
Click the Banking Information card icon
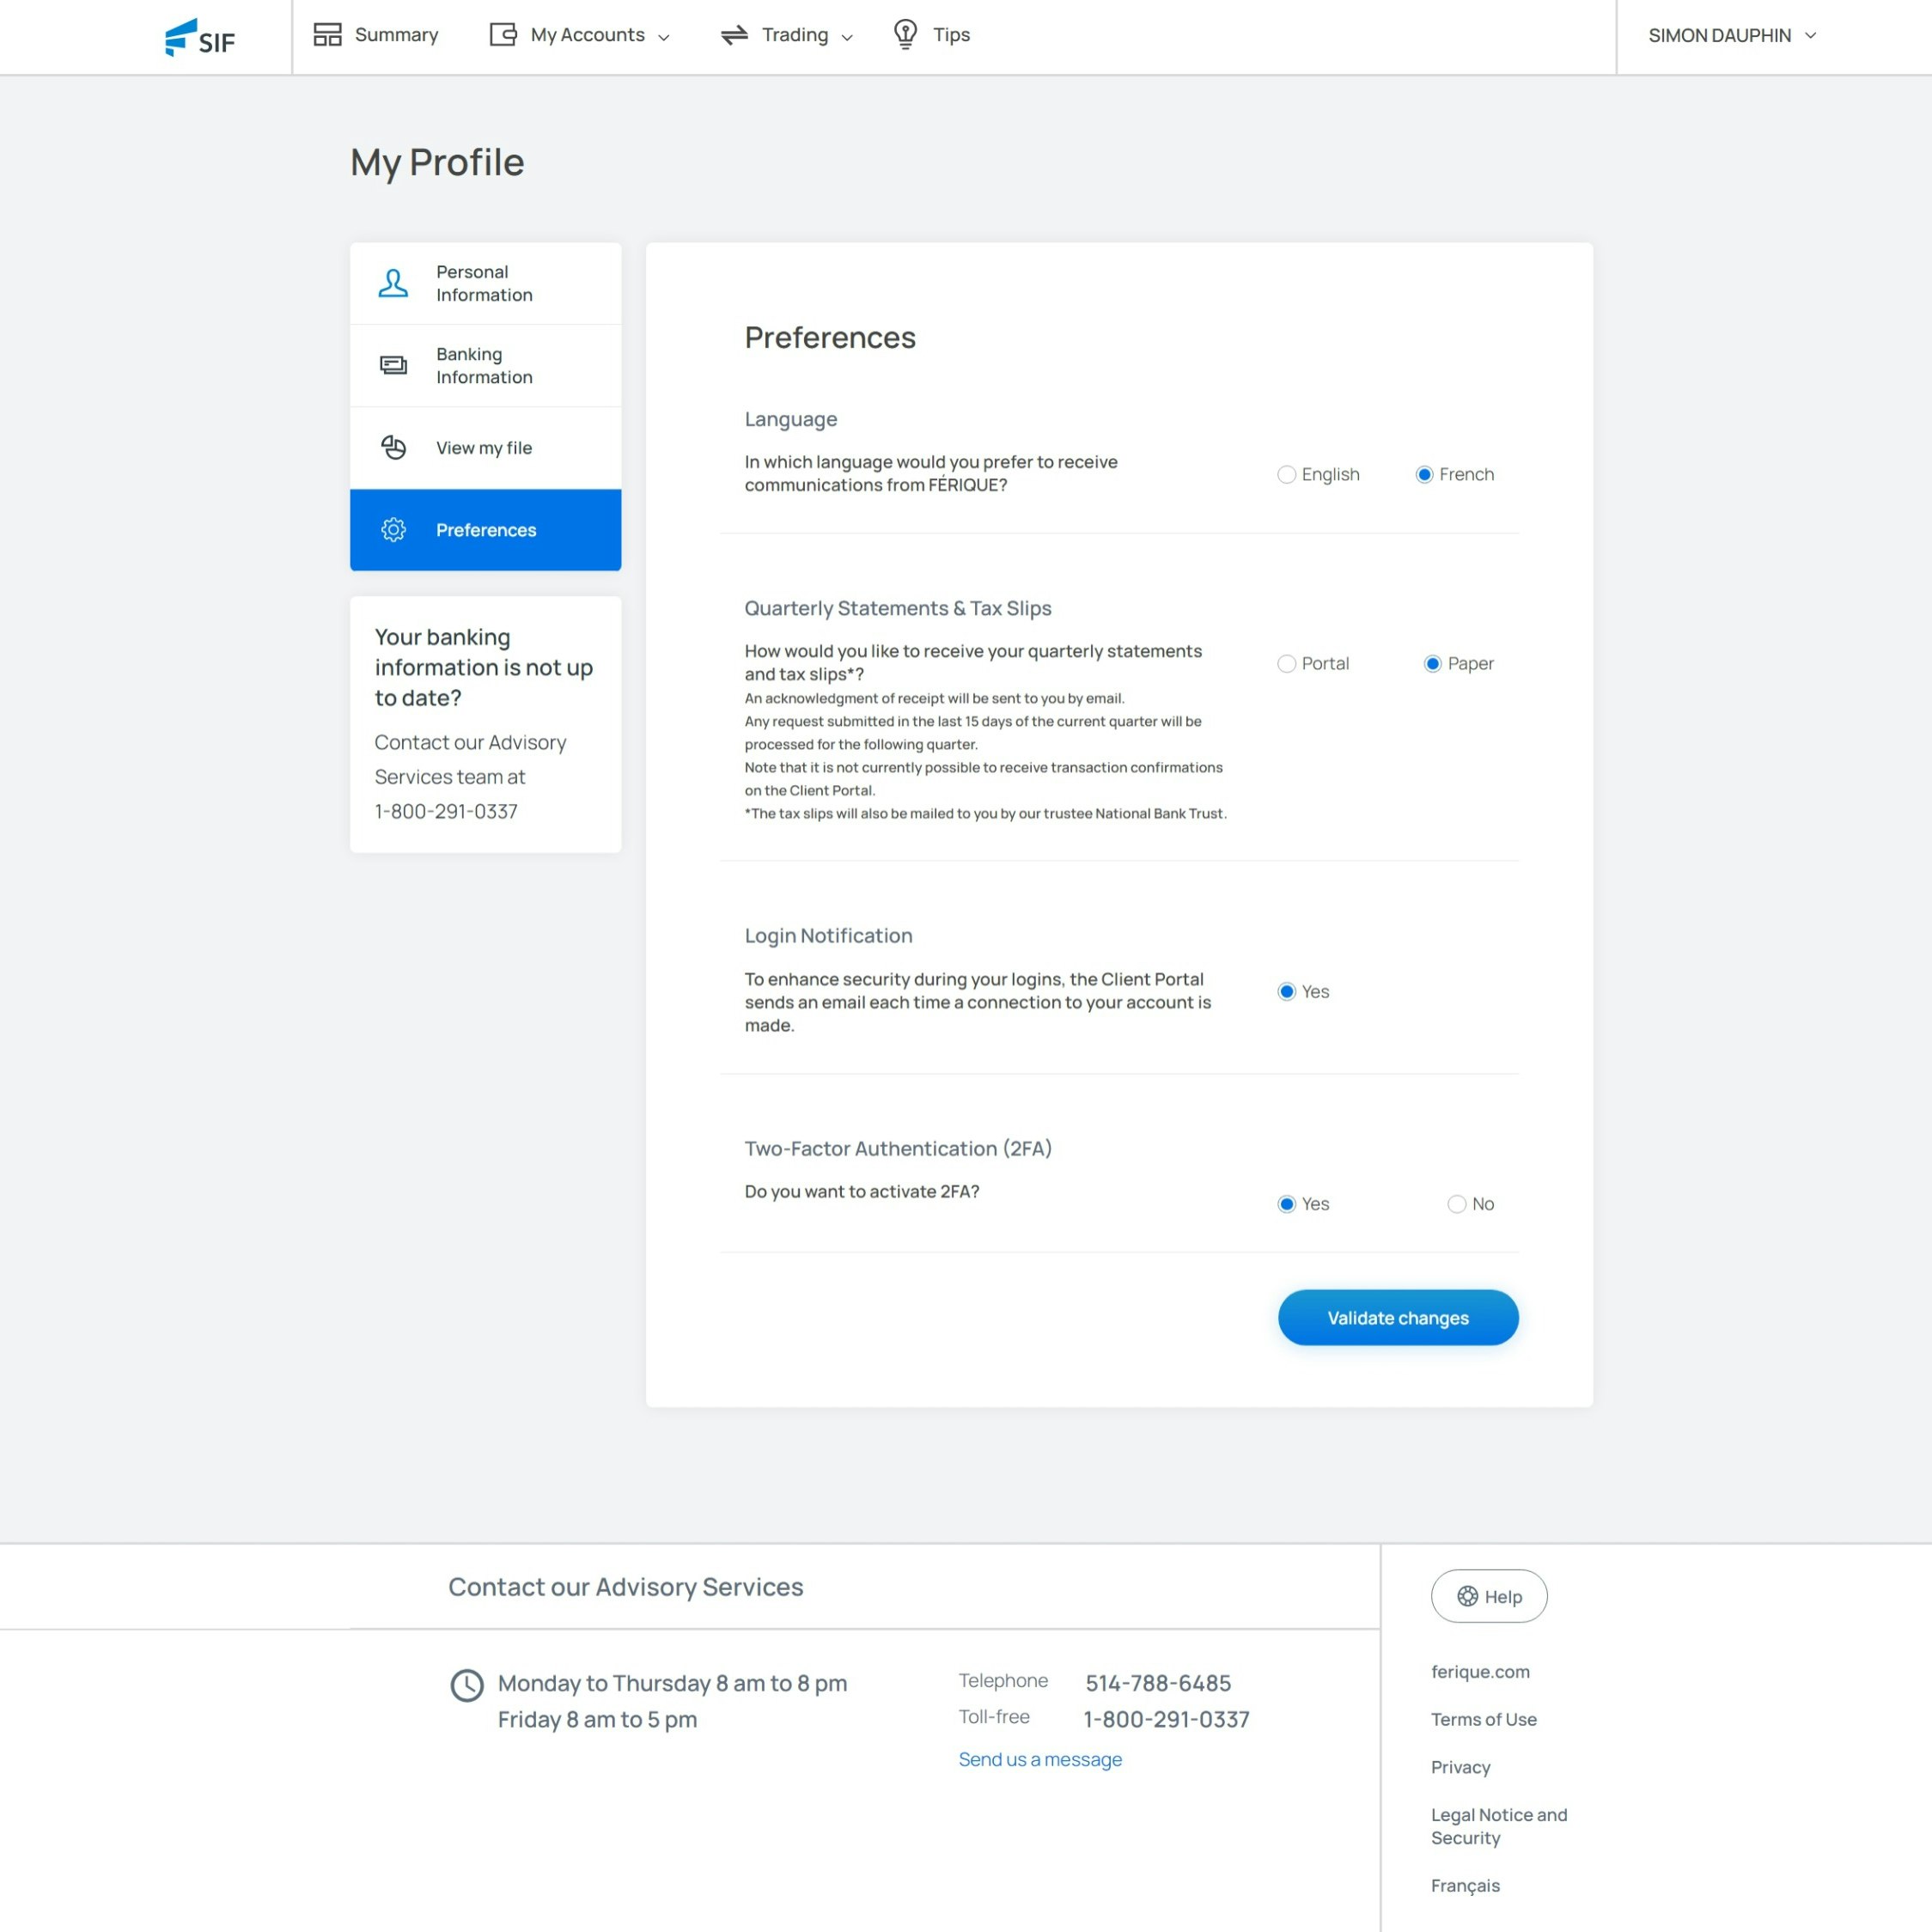click(x=393, y=365)
